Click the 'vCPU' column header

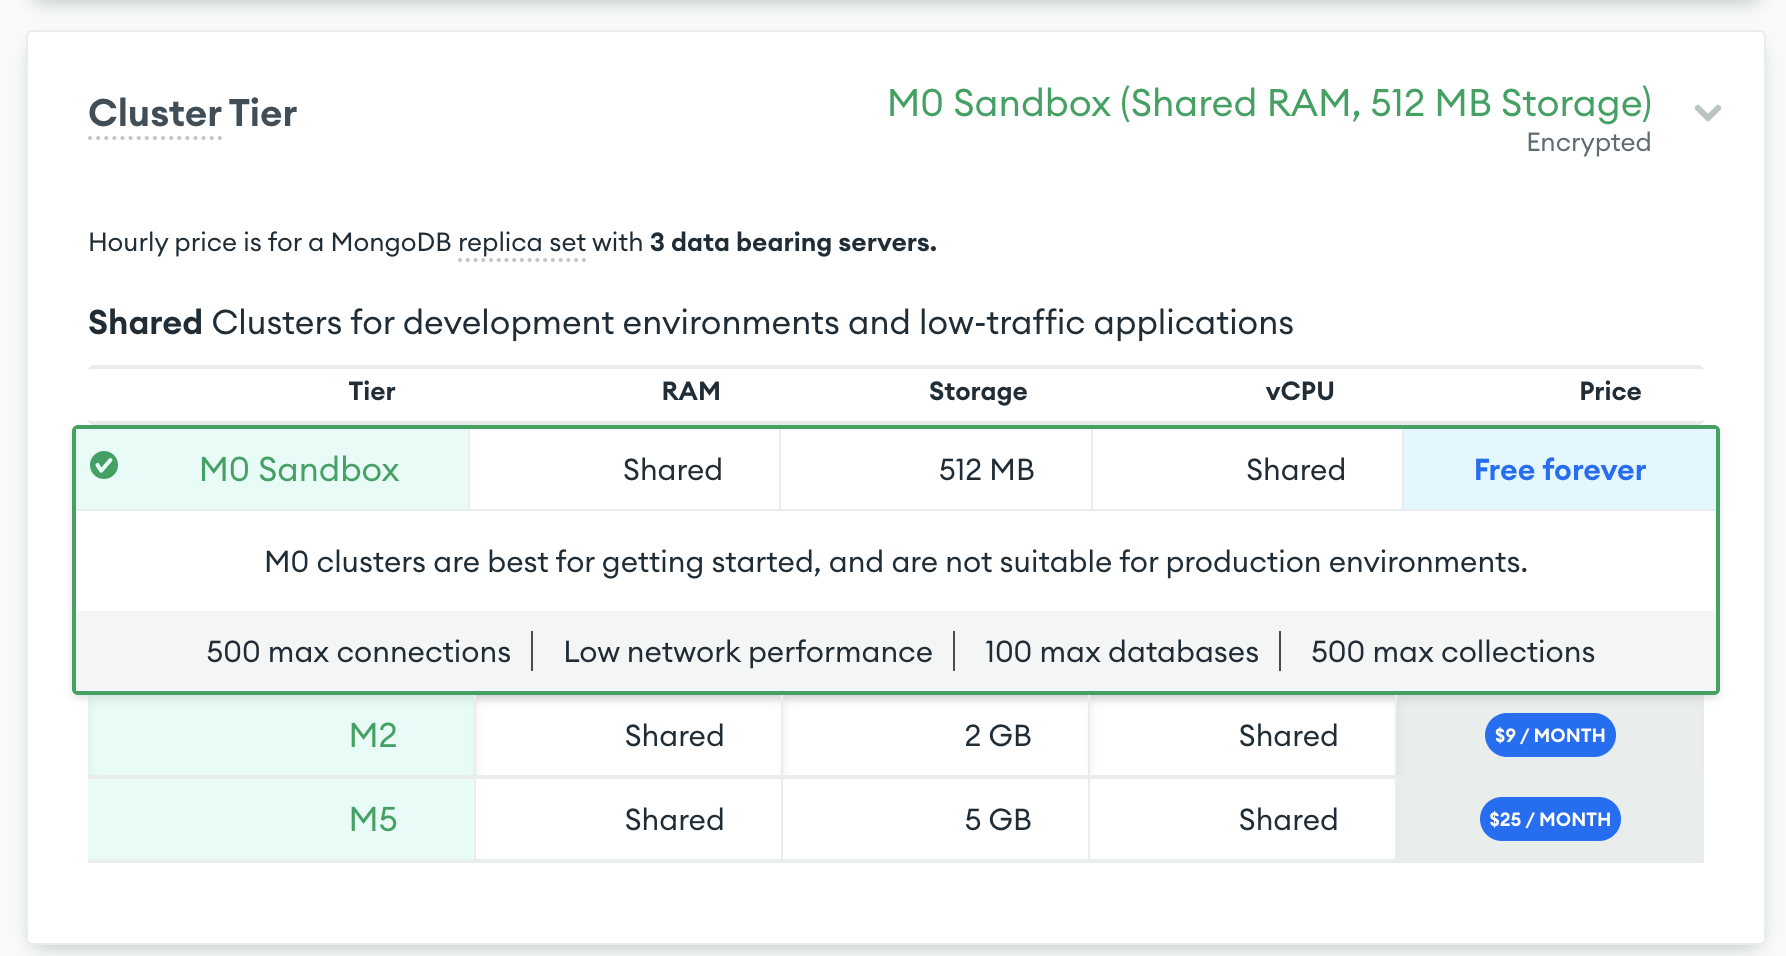coord(1299,391)
